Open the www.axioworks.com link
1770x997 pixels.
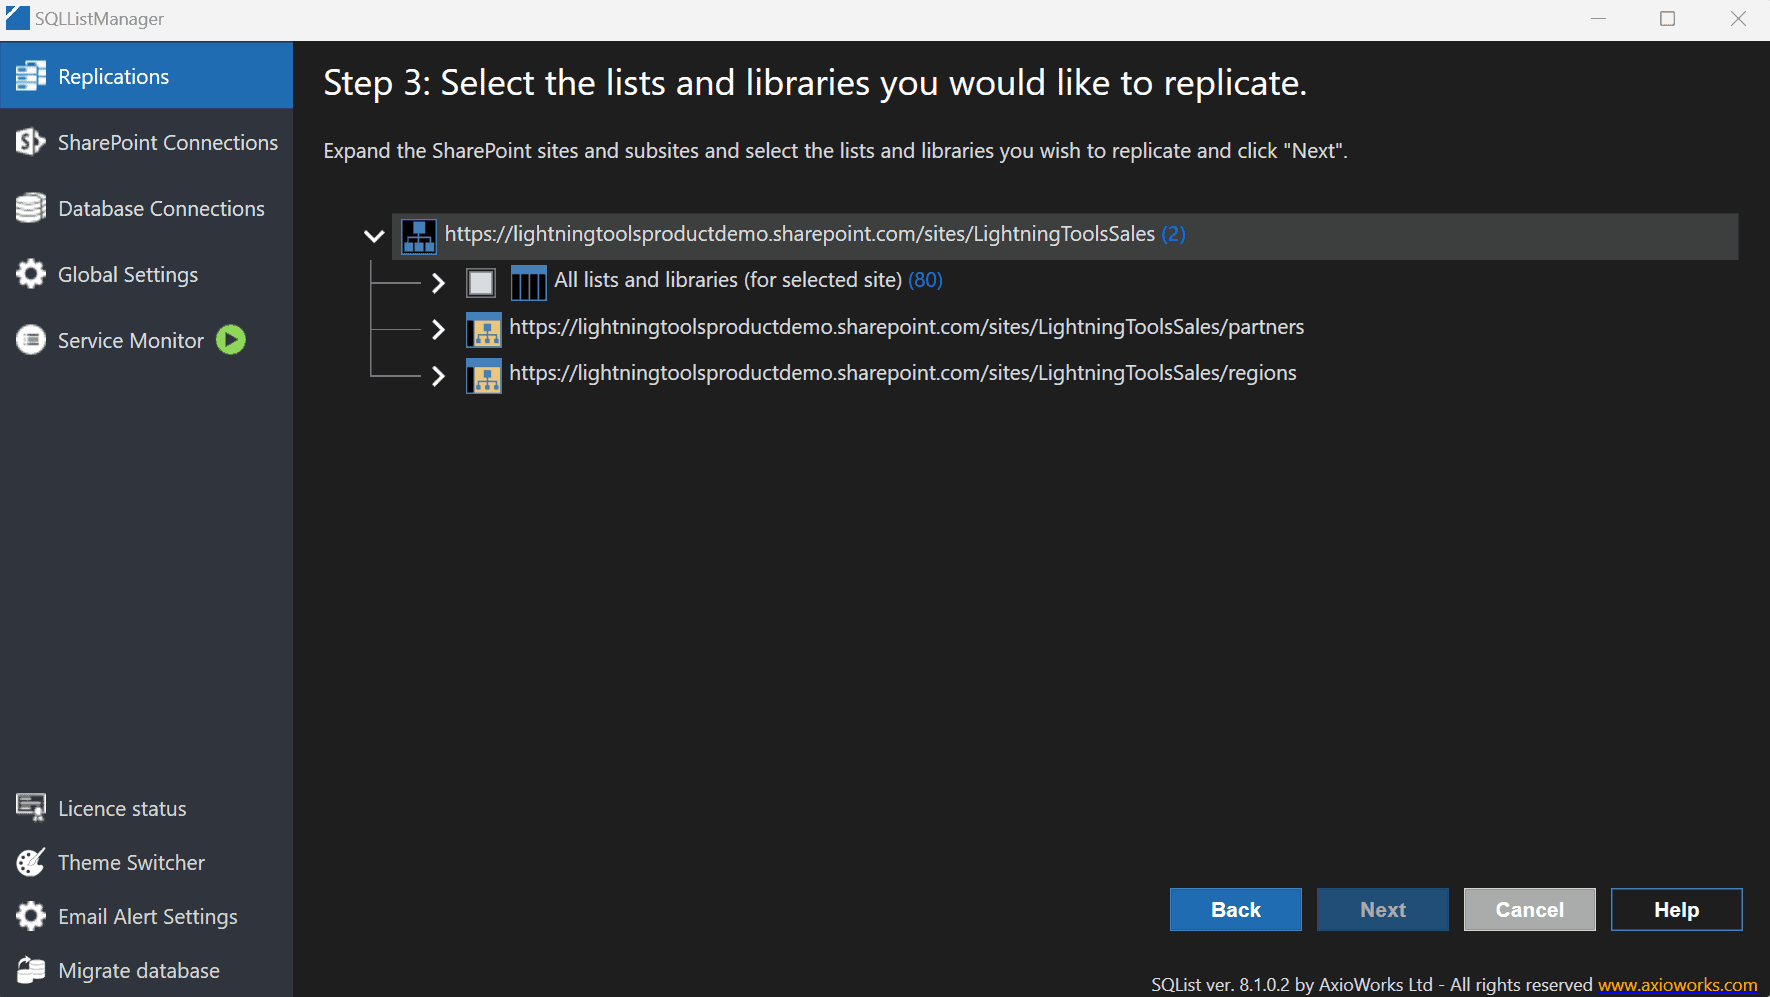click(1677, 985)
